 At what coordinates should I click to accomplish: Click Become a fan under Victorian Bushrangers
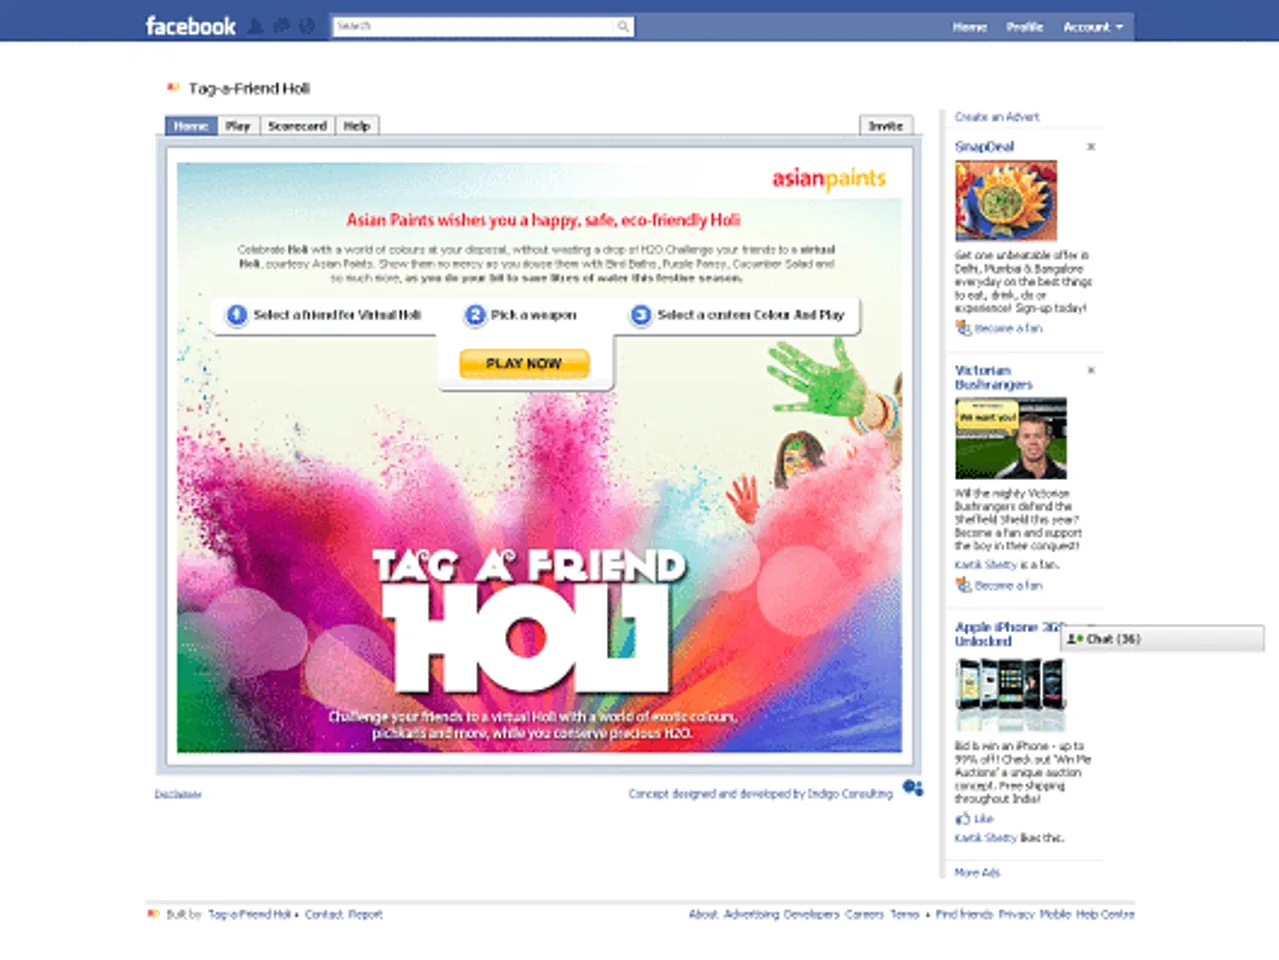pos(1008,585)
